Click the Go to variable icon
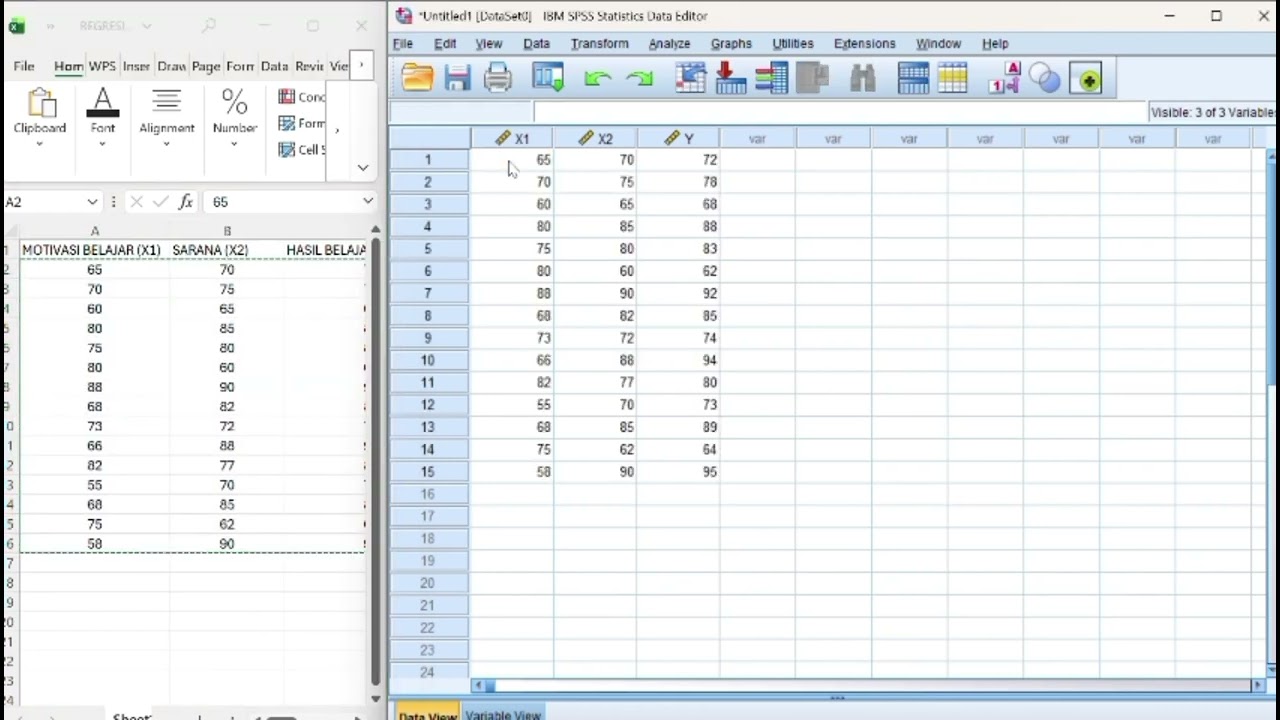Viewport: 1280px width, 720px height. coord(730,78)
